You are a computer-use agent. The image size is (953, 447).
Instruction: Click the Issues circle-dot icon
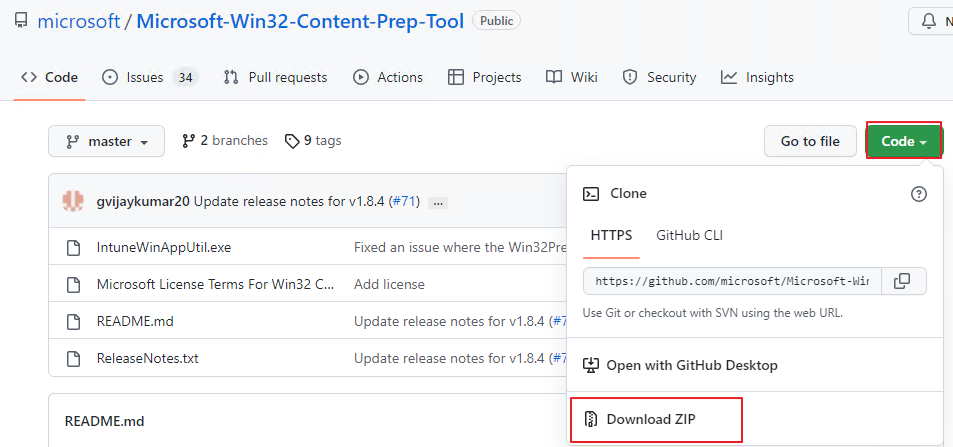click(110, 77)
